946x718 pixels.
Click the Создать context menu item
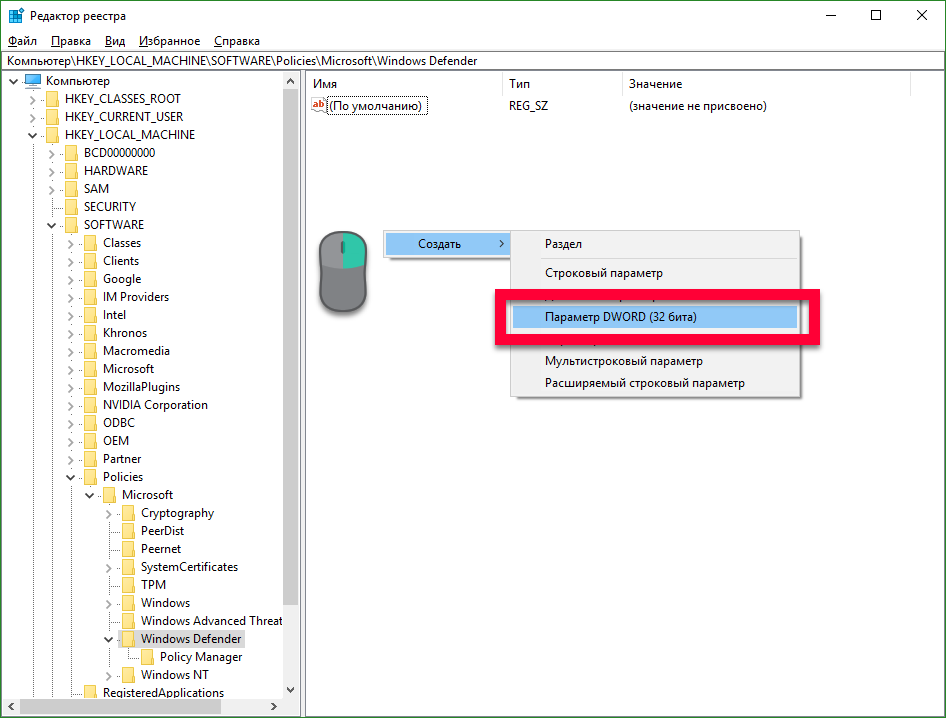click(439, 244)
